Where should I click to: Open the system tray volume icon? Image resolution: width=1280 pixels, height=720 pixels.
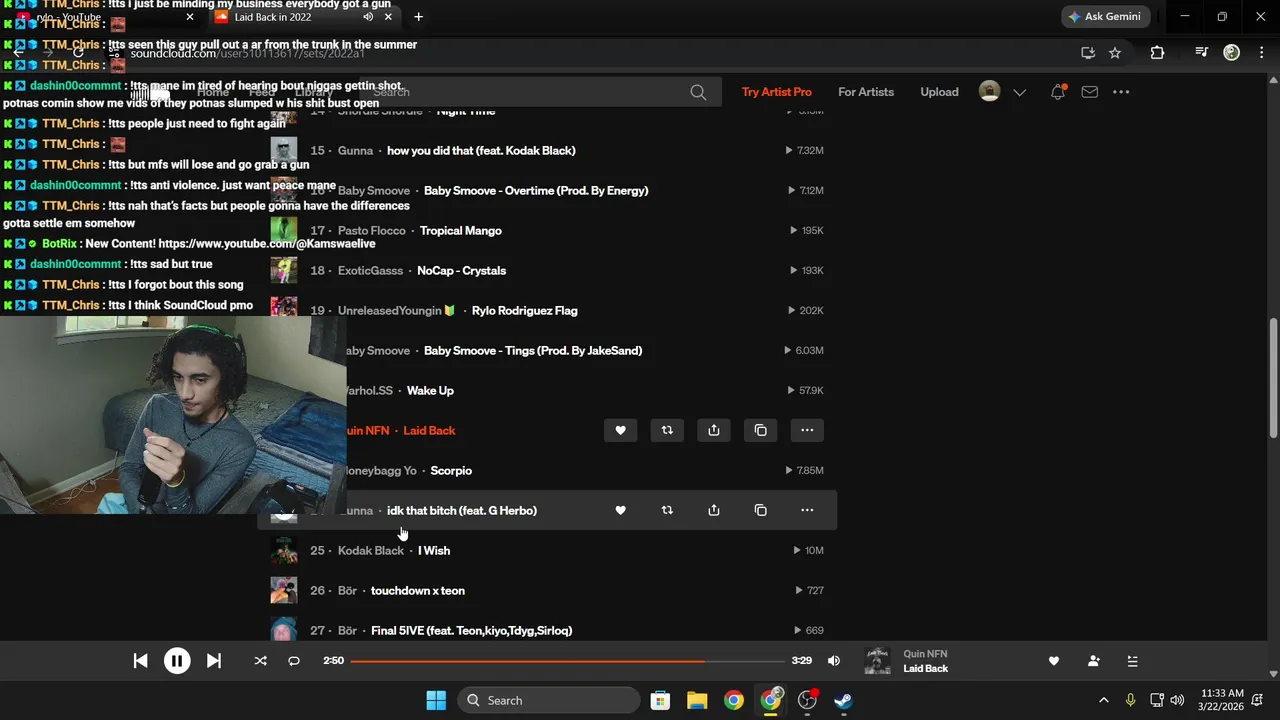tap(1177, 700)
